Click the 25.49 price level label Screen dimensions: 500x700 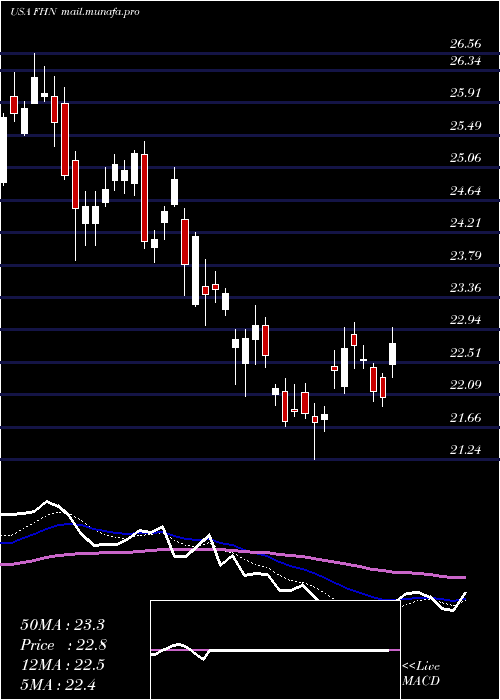coord(466,125)
